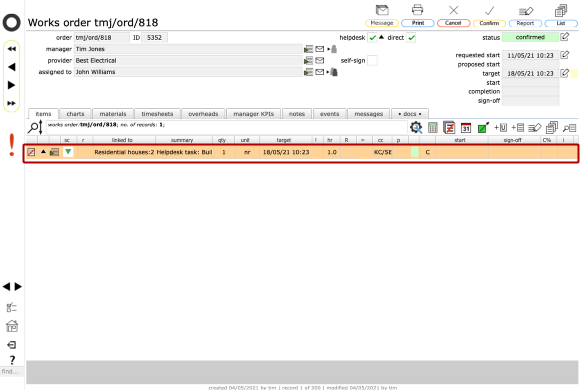580x390 pixels.
Task: Toggle the self-sign checkbox
Action: 372,60
